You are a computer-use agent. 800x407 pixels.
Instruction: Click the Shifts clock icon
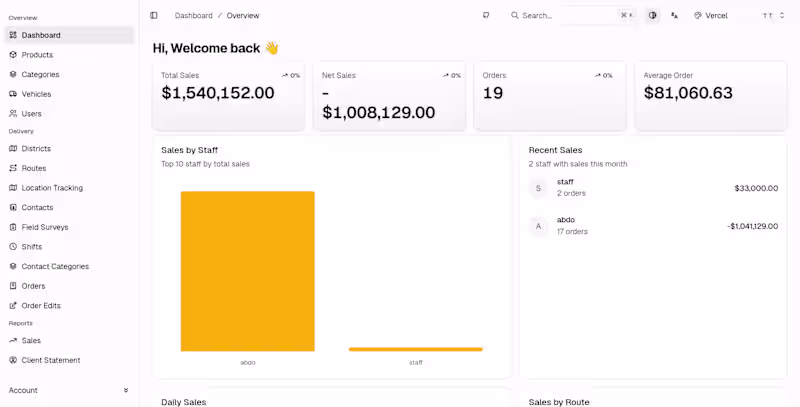(13, 247)
